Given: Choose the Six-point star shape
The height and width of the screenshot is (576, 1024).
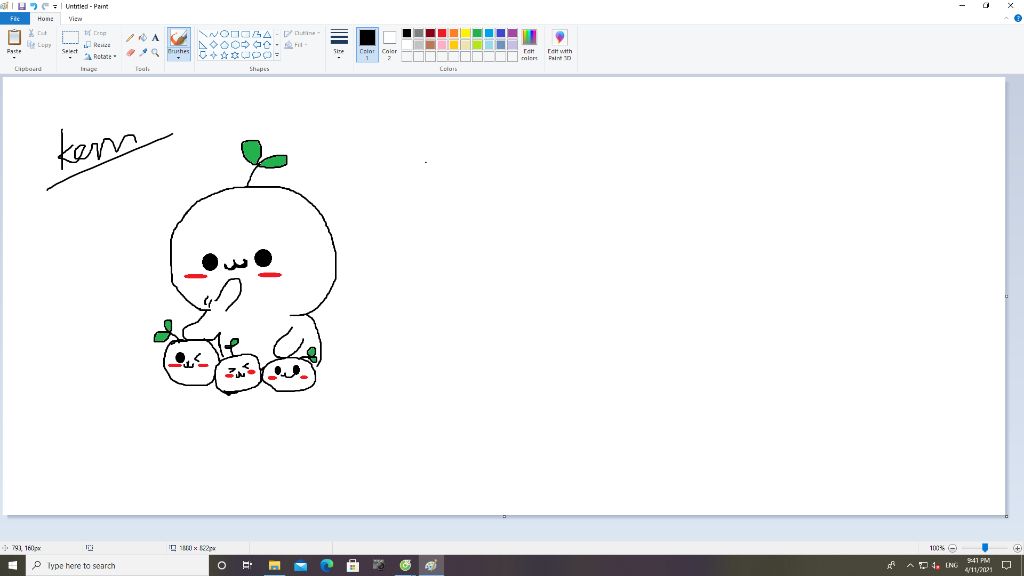Looking at the screenshot, I should (234, 55).
